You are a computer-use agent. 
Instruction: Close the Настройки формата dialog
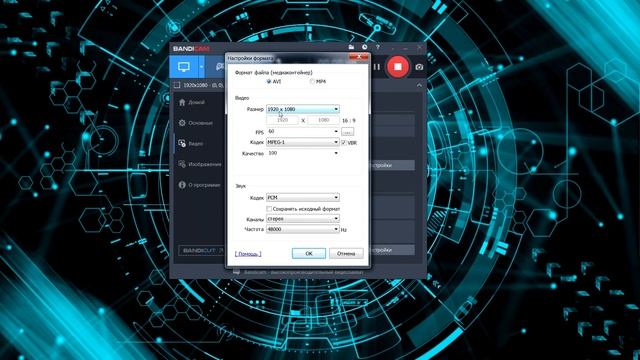[x=358, y=57]
